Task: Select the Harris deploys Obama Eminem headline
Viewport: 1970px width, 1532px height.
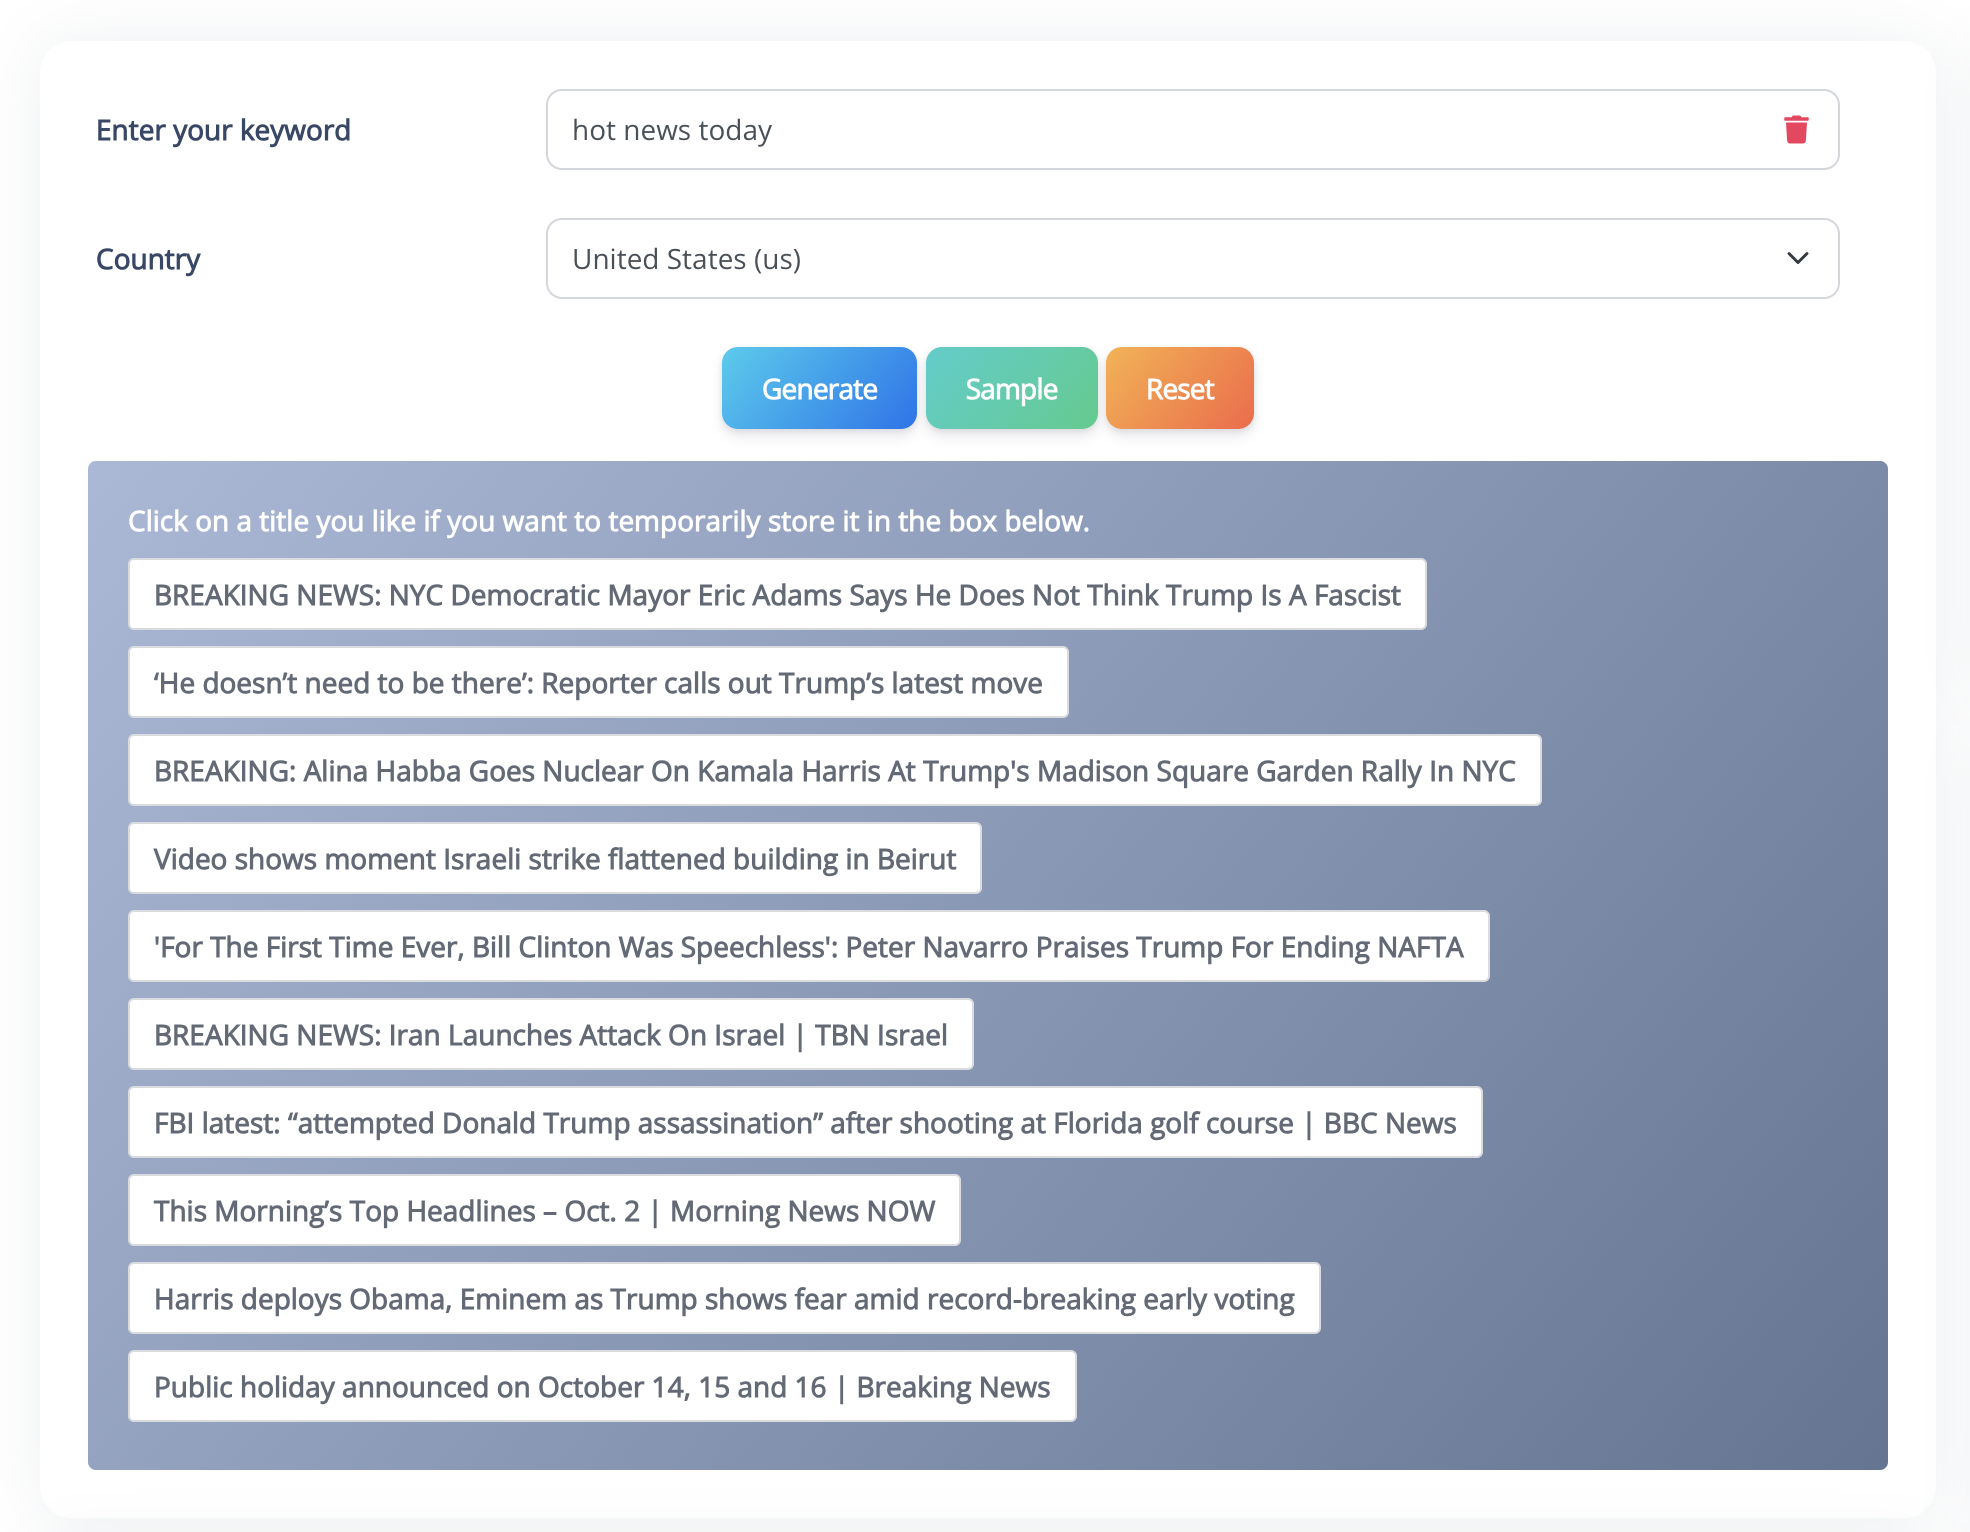Action: click(723, 1298)
